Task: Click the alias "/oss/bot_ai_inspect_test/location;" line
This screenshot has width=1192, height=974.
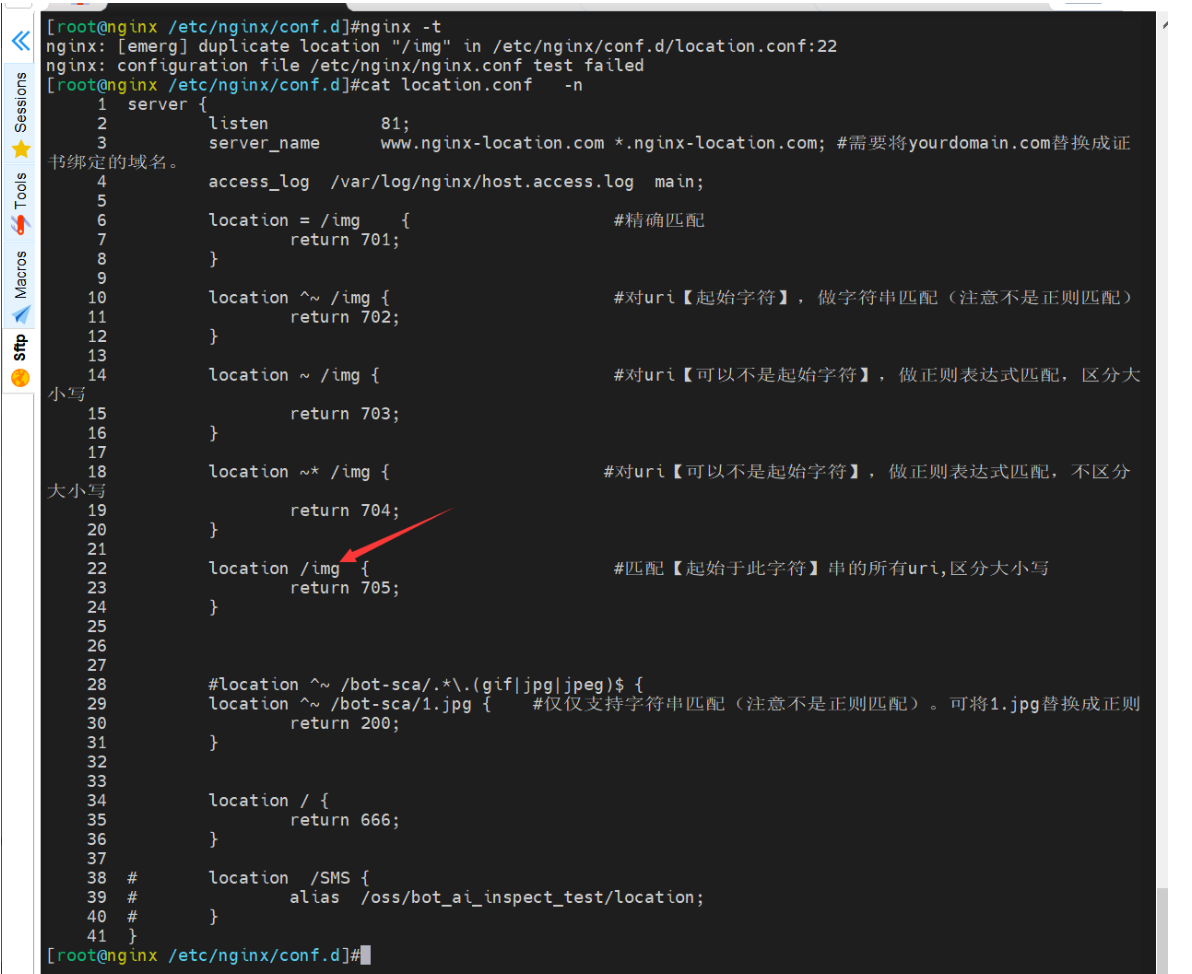Action: click(x=496, y=897)
